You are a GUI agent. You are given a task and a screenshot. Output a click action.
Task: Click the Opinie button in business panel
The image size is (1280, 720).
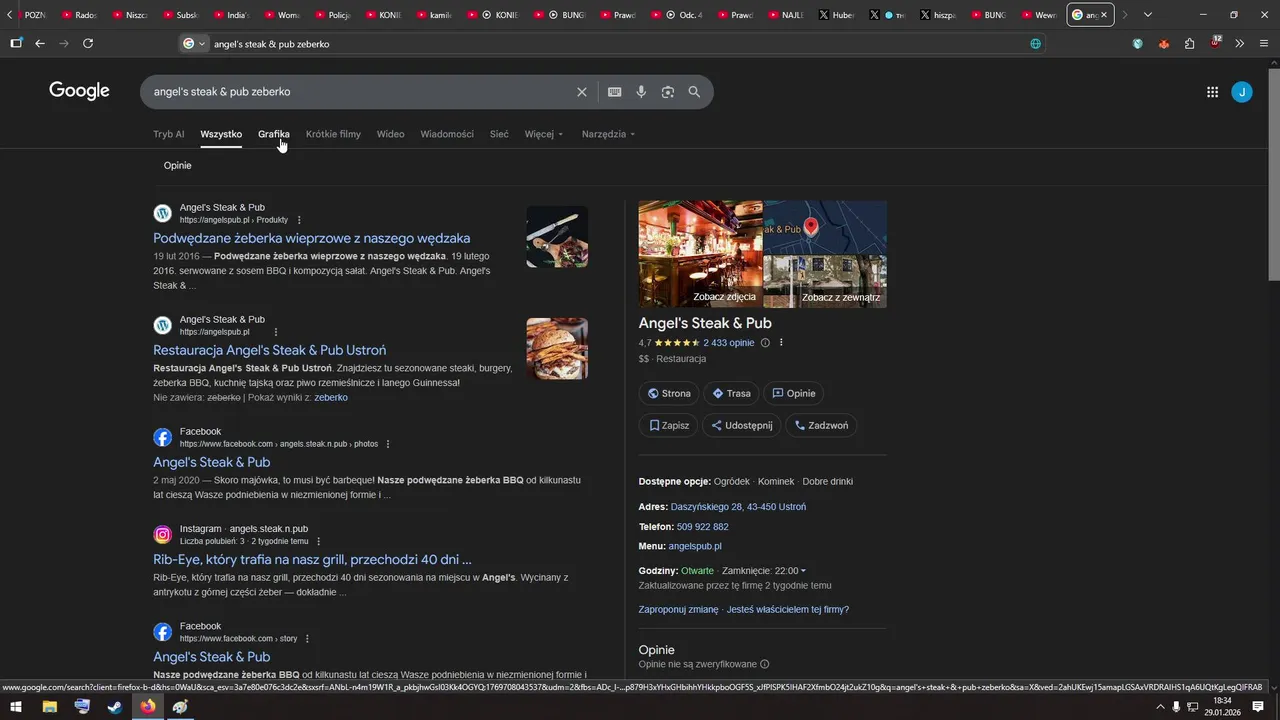pos(794,394)
